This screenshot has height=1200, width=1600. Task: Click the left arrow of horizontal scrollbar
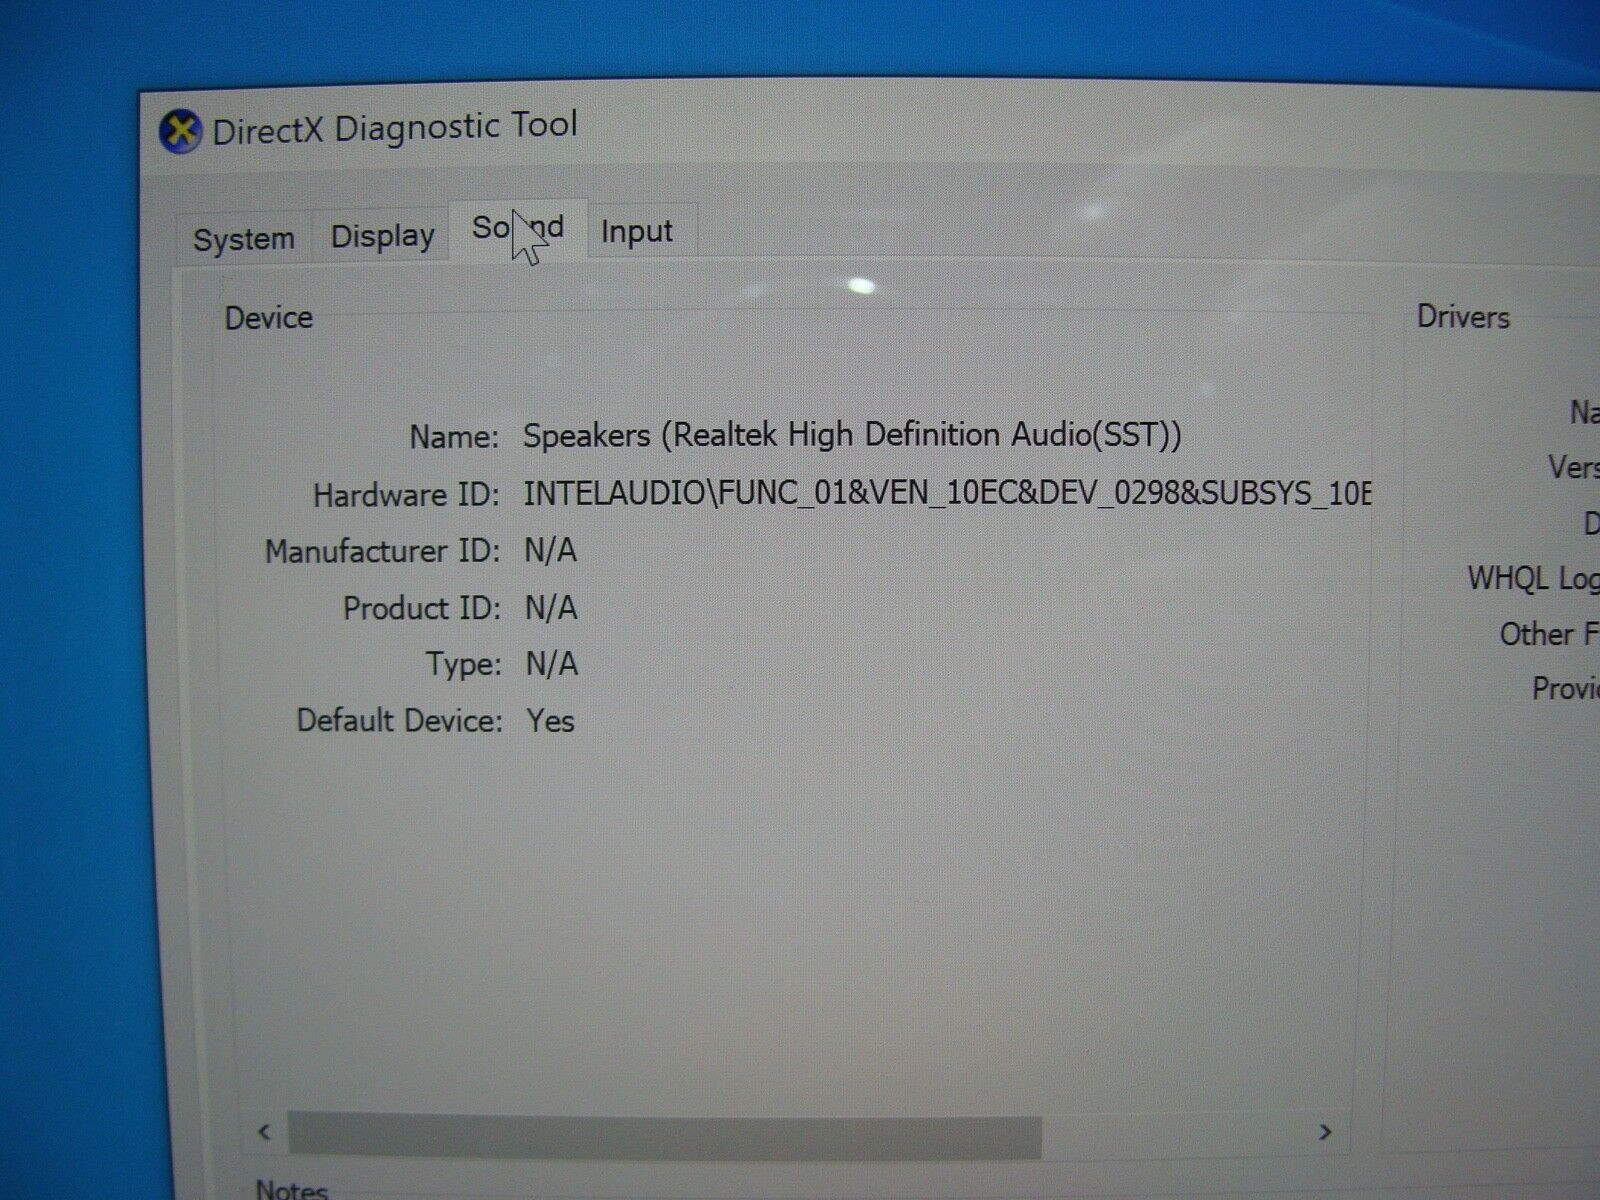(x=264, y=1132)
